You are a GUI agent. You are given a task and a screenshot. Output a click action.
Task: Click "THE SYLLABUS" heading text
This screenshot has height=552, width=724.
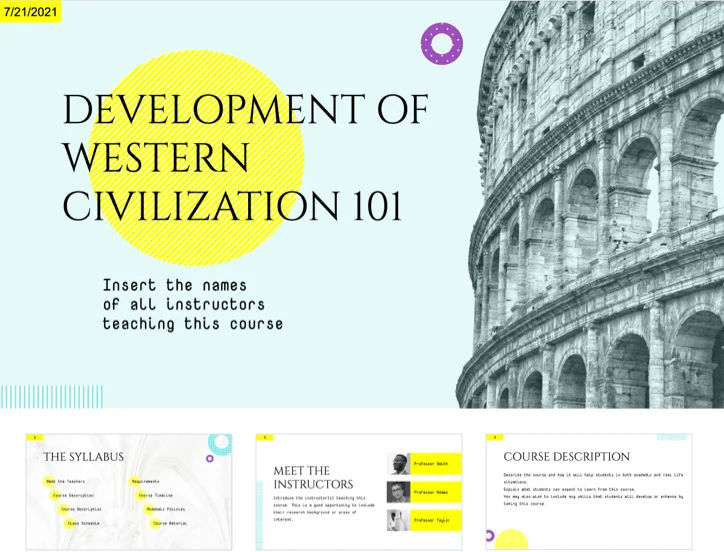pos(84,457)
